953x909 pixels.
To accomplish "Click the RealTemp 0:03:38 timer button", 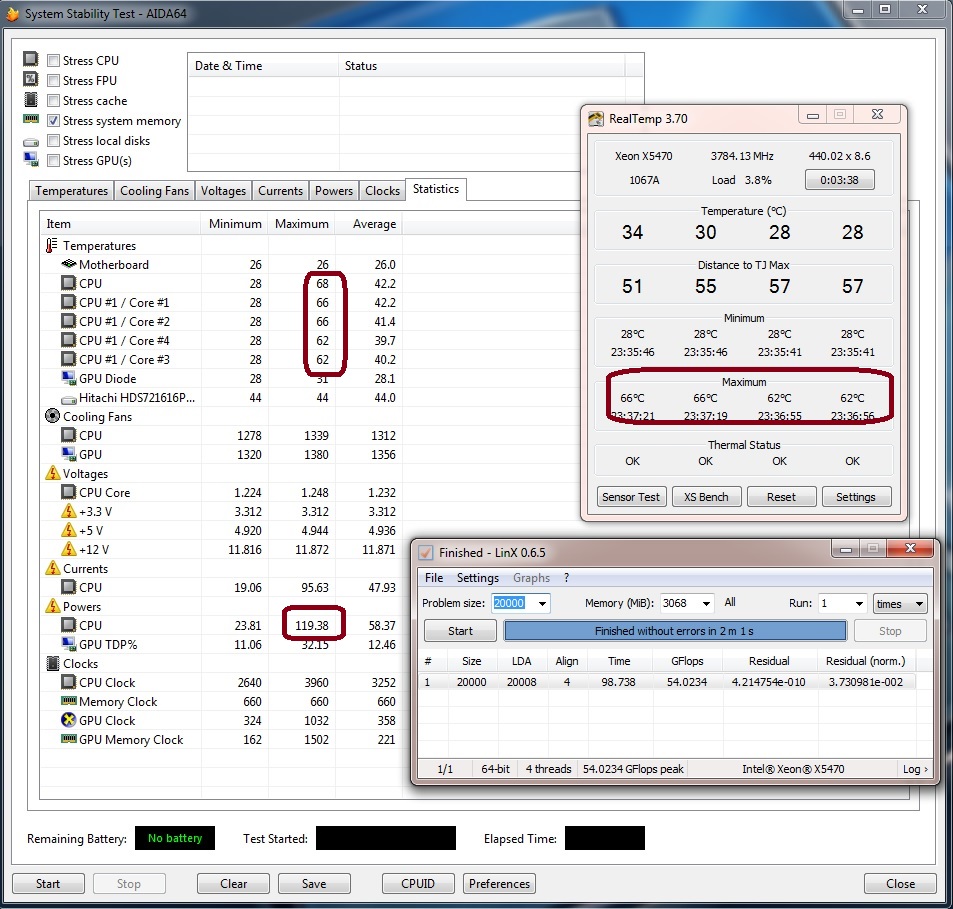I will tap(839, 180).
